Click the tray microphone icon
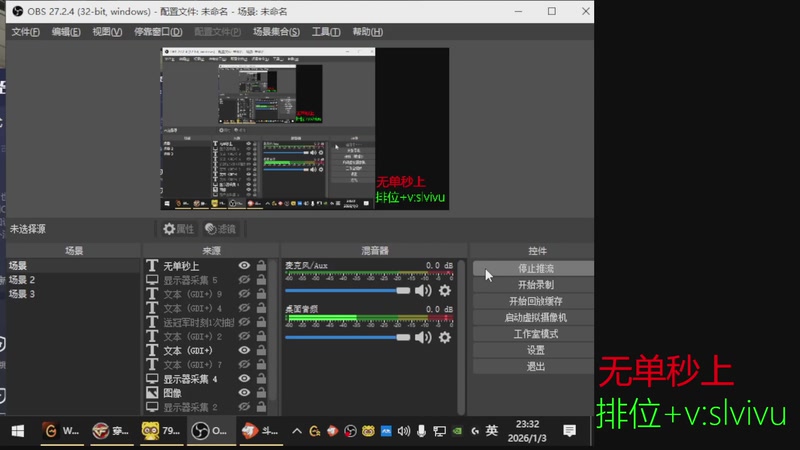 421,432
